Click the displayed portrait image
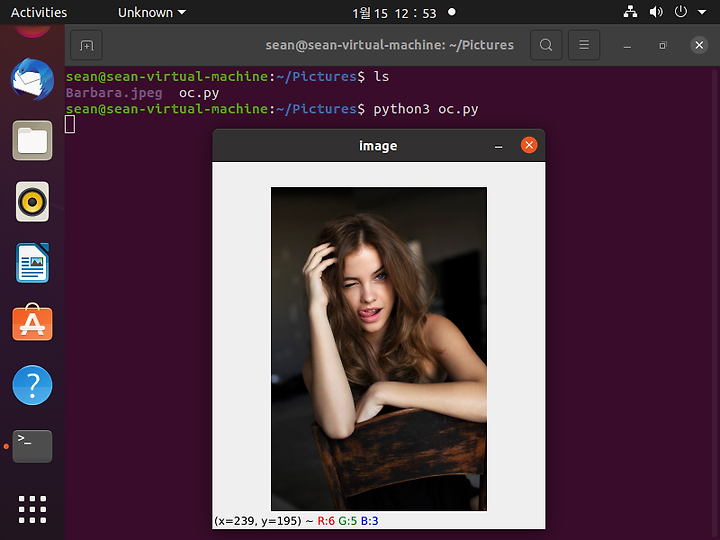Image resolution: width=720 pixels, height=540 pixels. coord(379,349)
